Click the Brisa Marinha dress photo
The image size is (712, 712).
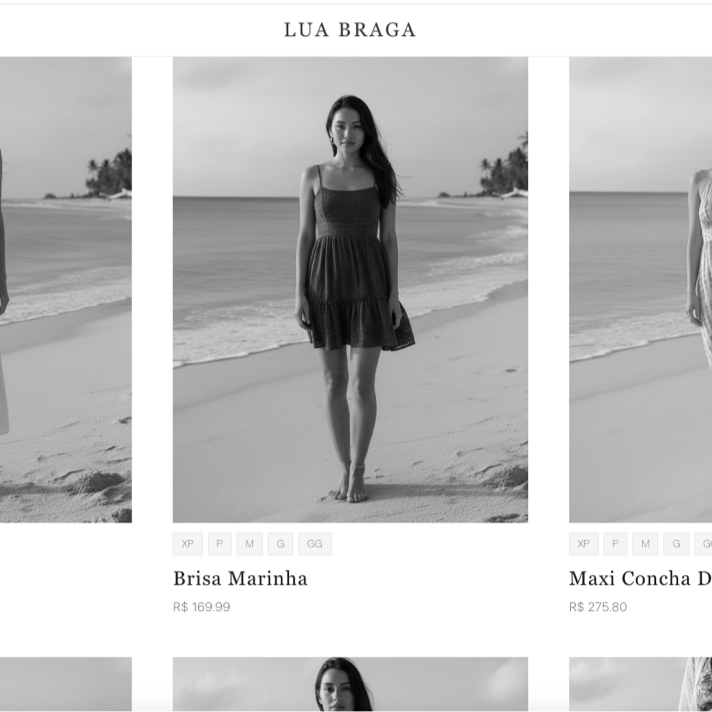click(350, 290)
